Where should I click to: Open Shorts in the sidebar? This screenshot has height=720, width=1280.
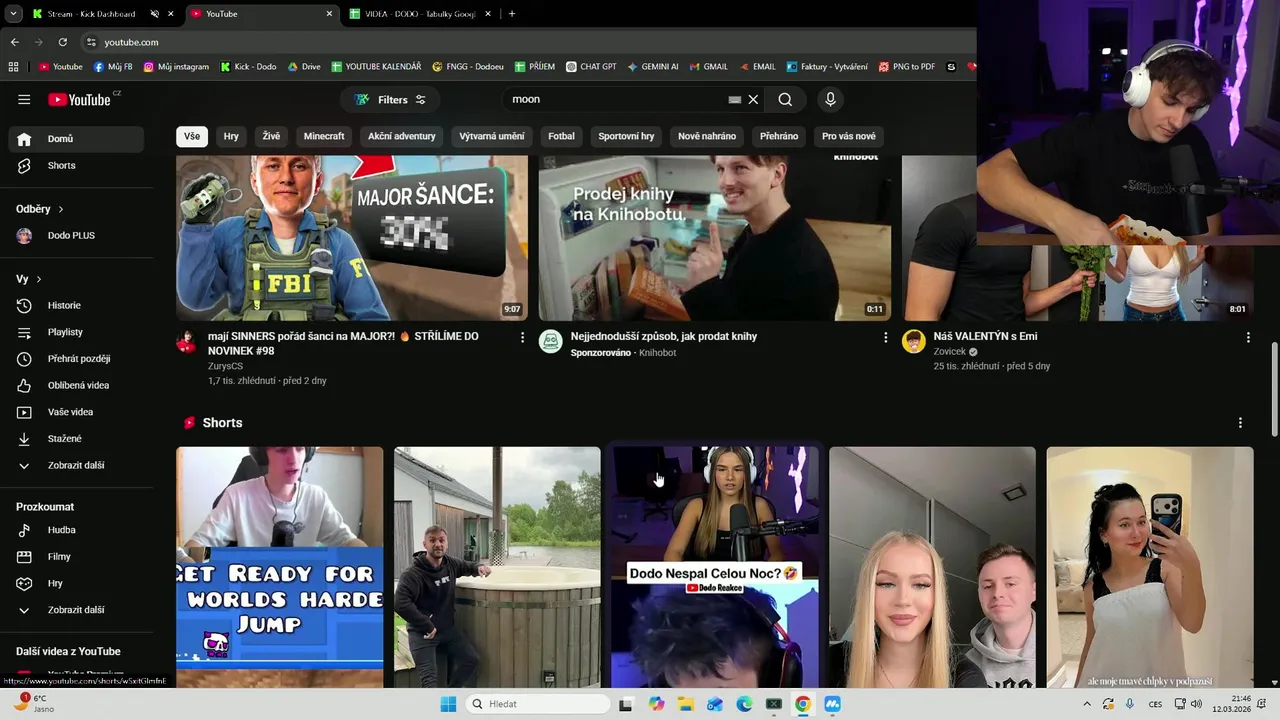[76, 165]
